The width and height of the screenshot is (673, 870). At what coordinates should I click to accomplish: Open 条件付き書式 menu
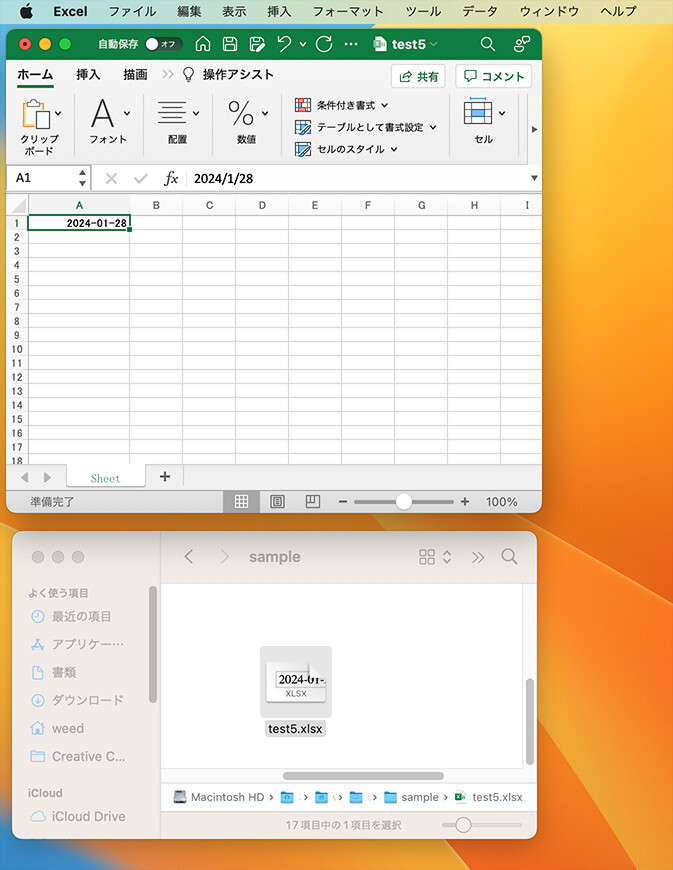click(341, 105)
